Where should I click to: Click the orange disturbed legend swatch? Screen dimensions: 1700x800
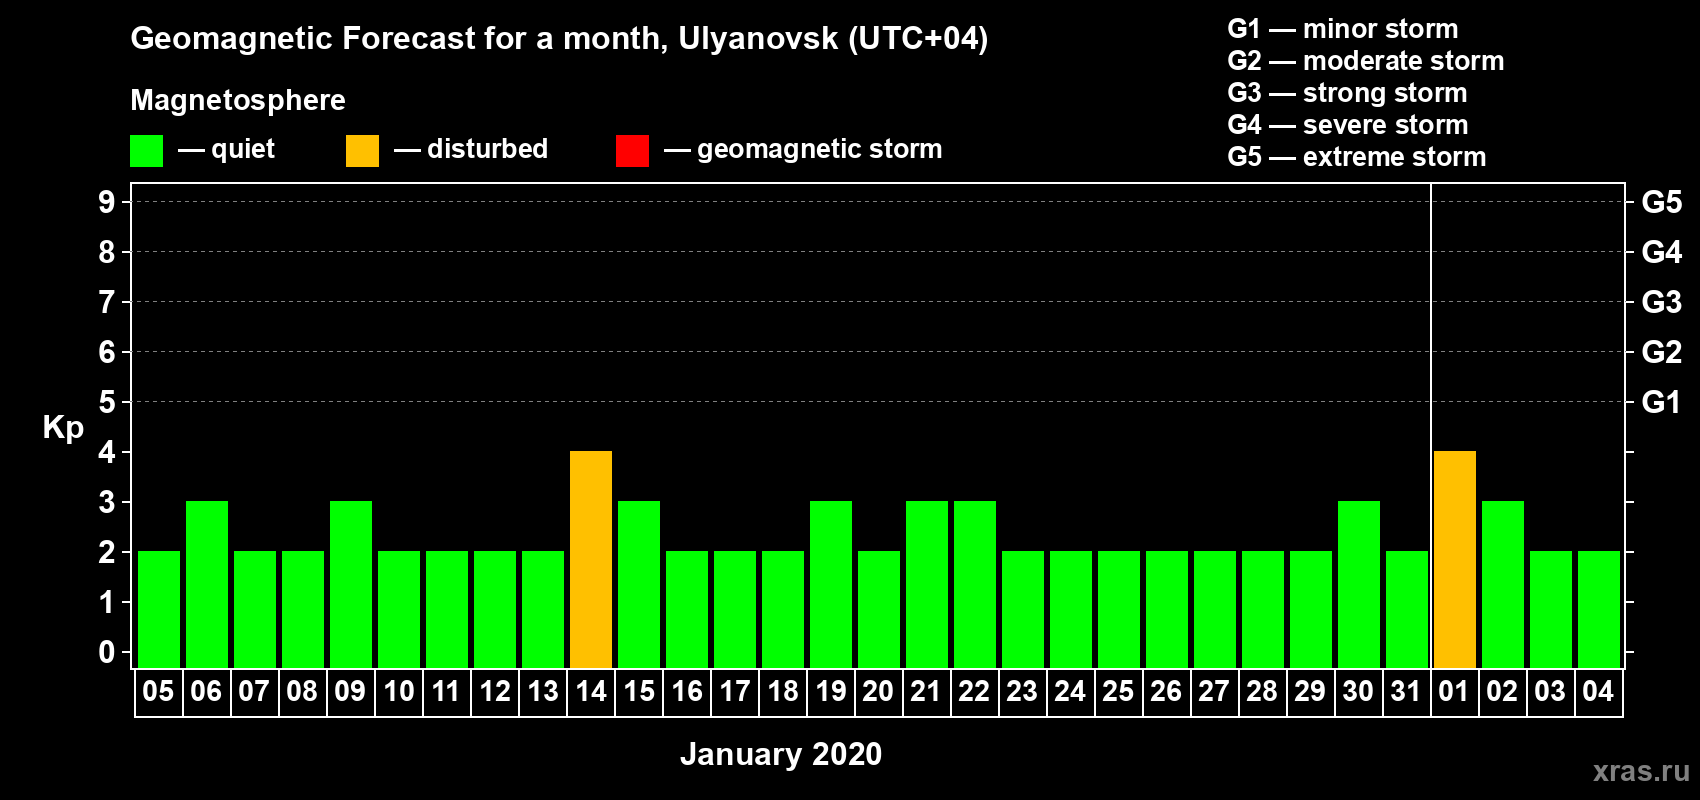point(362,151)
